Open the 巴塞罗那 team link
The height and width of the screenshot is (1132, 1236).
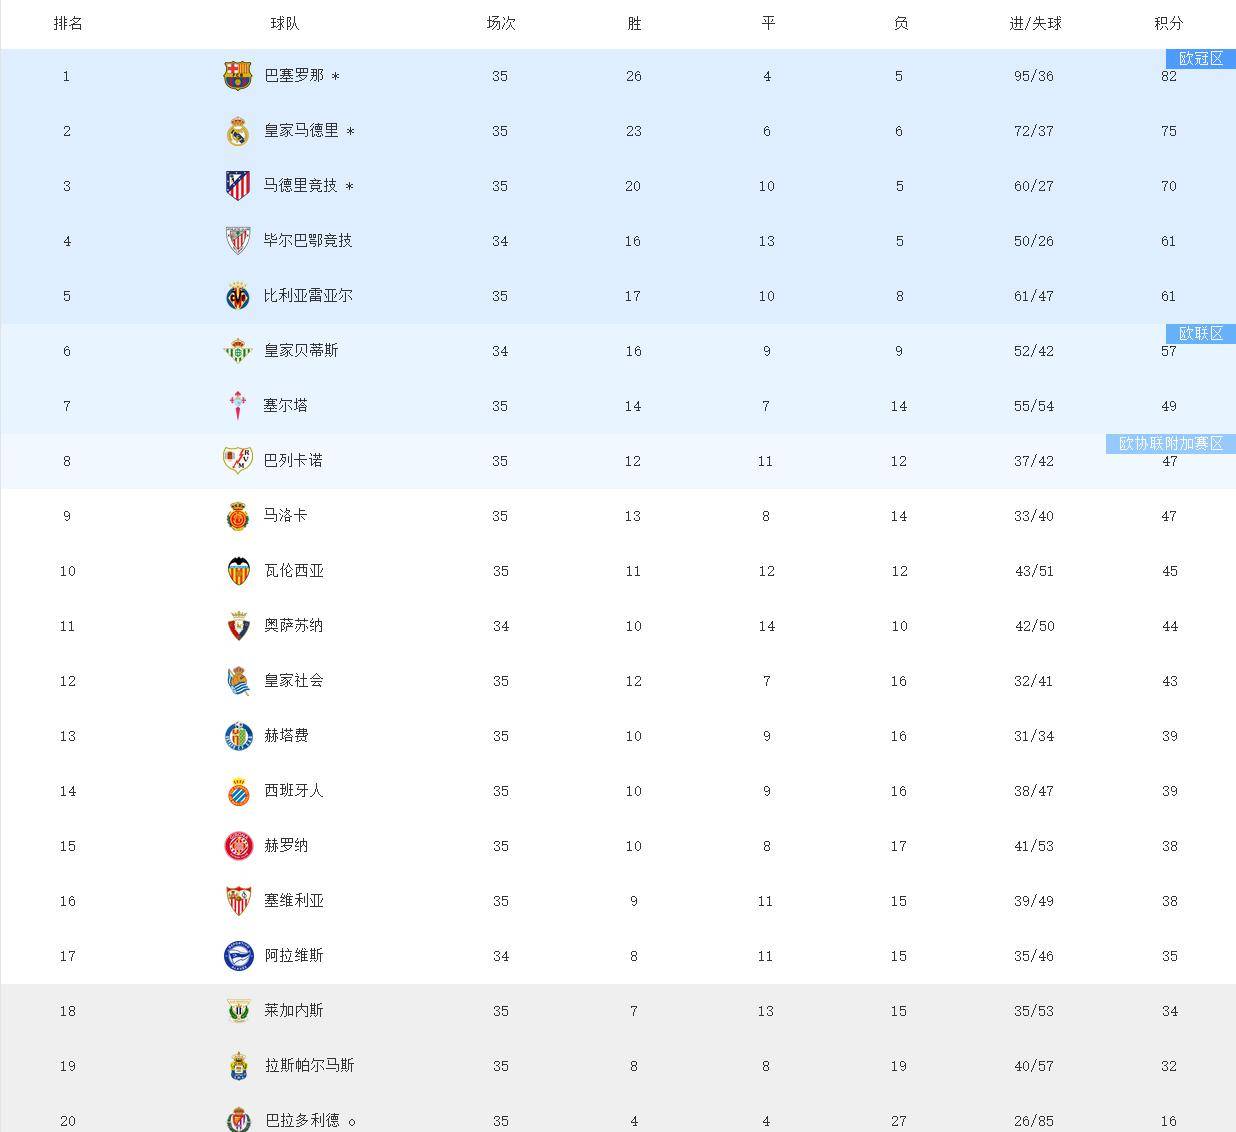click(294, 76)
